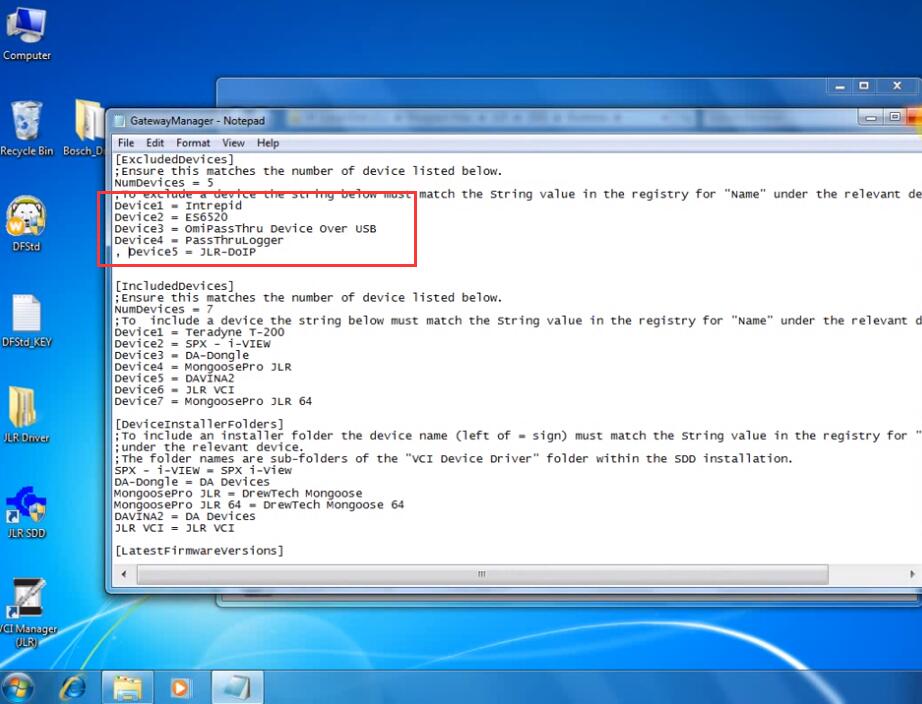
Task: Select the DFStd application icon
Action: [x=26, y=223]
